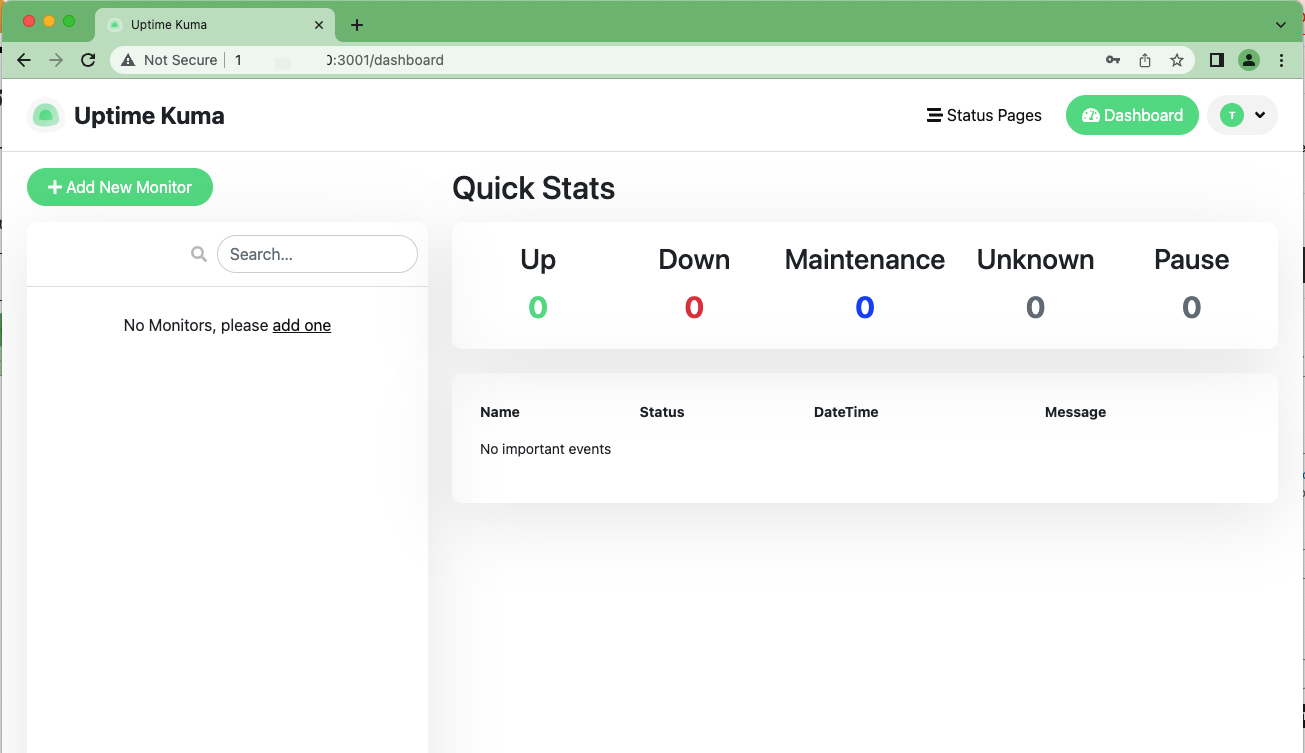Click the search magnifier icon
Image resolution: width=1305 pixels, height=753 pixels.
(x=199, y=254)
